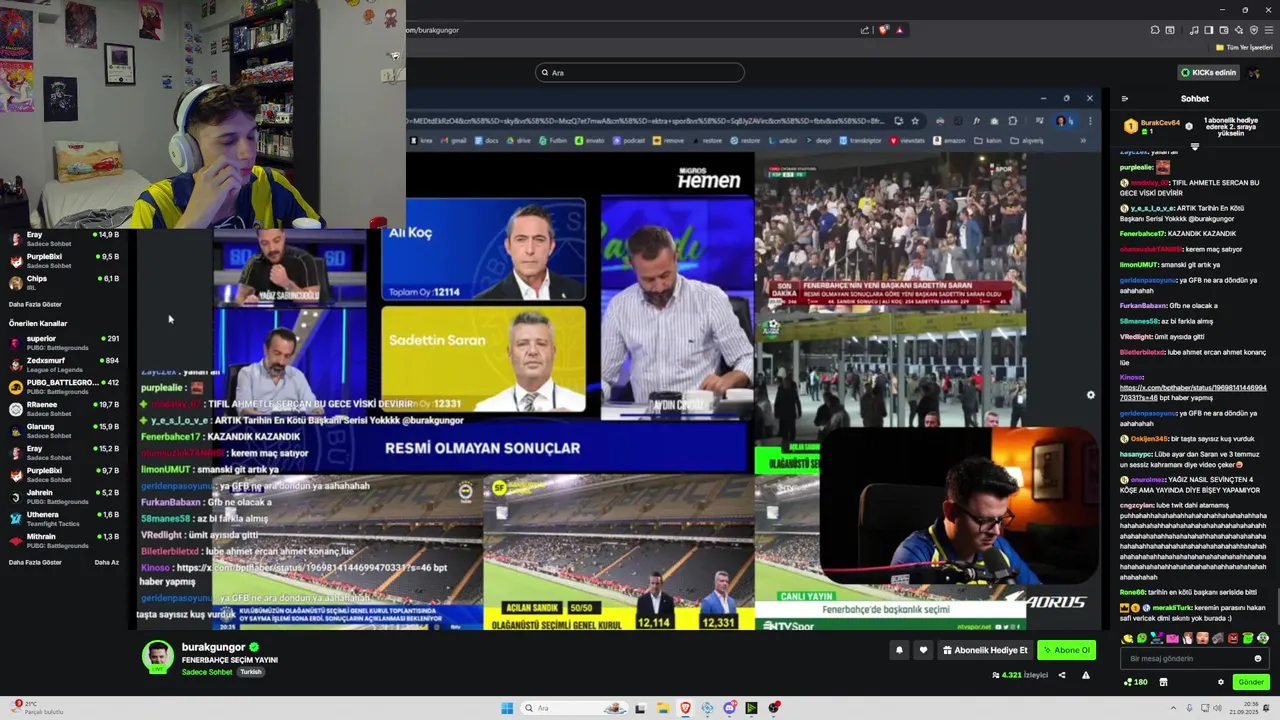Open volume control in system tray

coord(1217,708)
